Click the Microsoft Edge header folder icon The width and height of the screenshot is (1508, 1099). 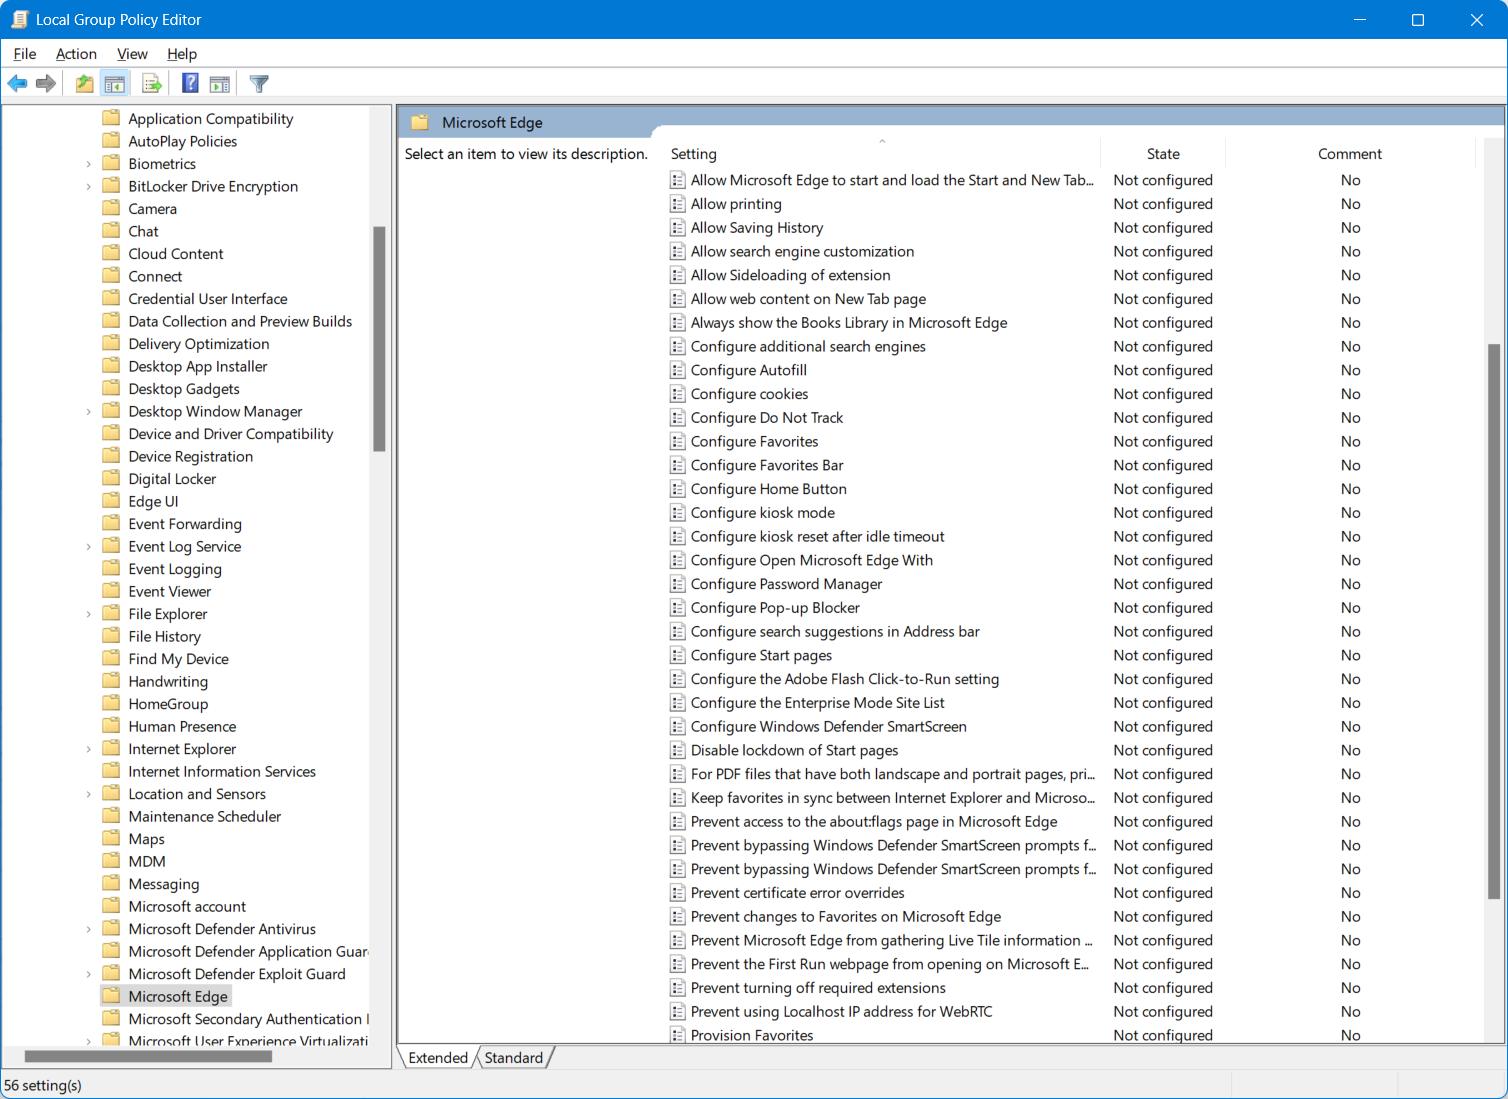click(x=420, y=122)
